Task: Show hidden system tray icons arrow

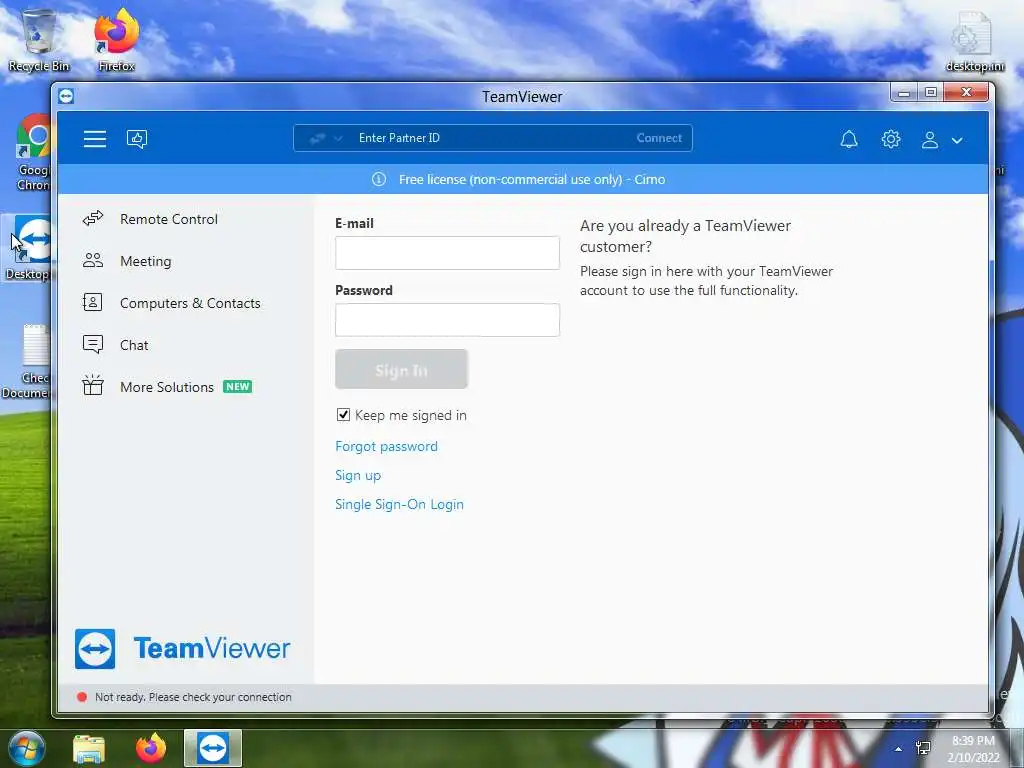Action: pos(899,749)
